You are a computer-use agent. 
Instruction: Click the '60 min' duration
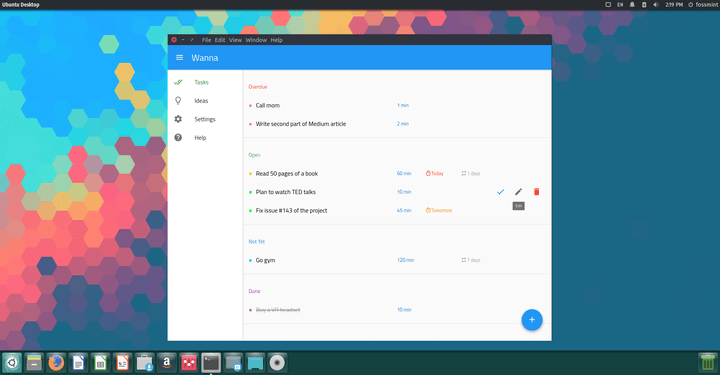(x=404, y=174)
